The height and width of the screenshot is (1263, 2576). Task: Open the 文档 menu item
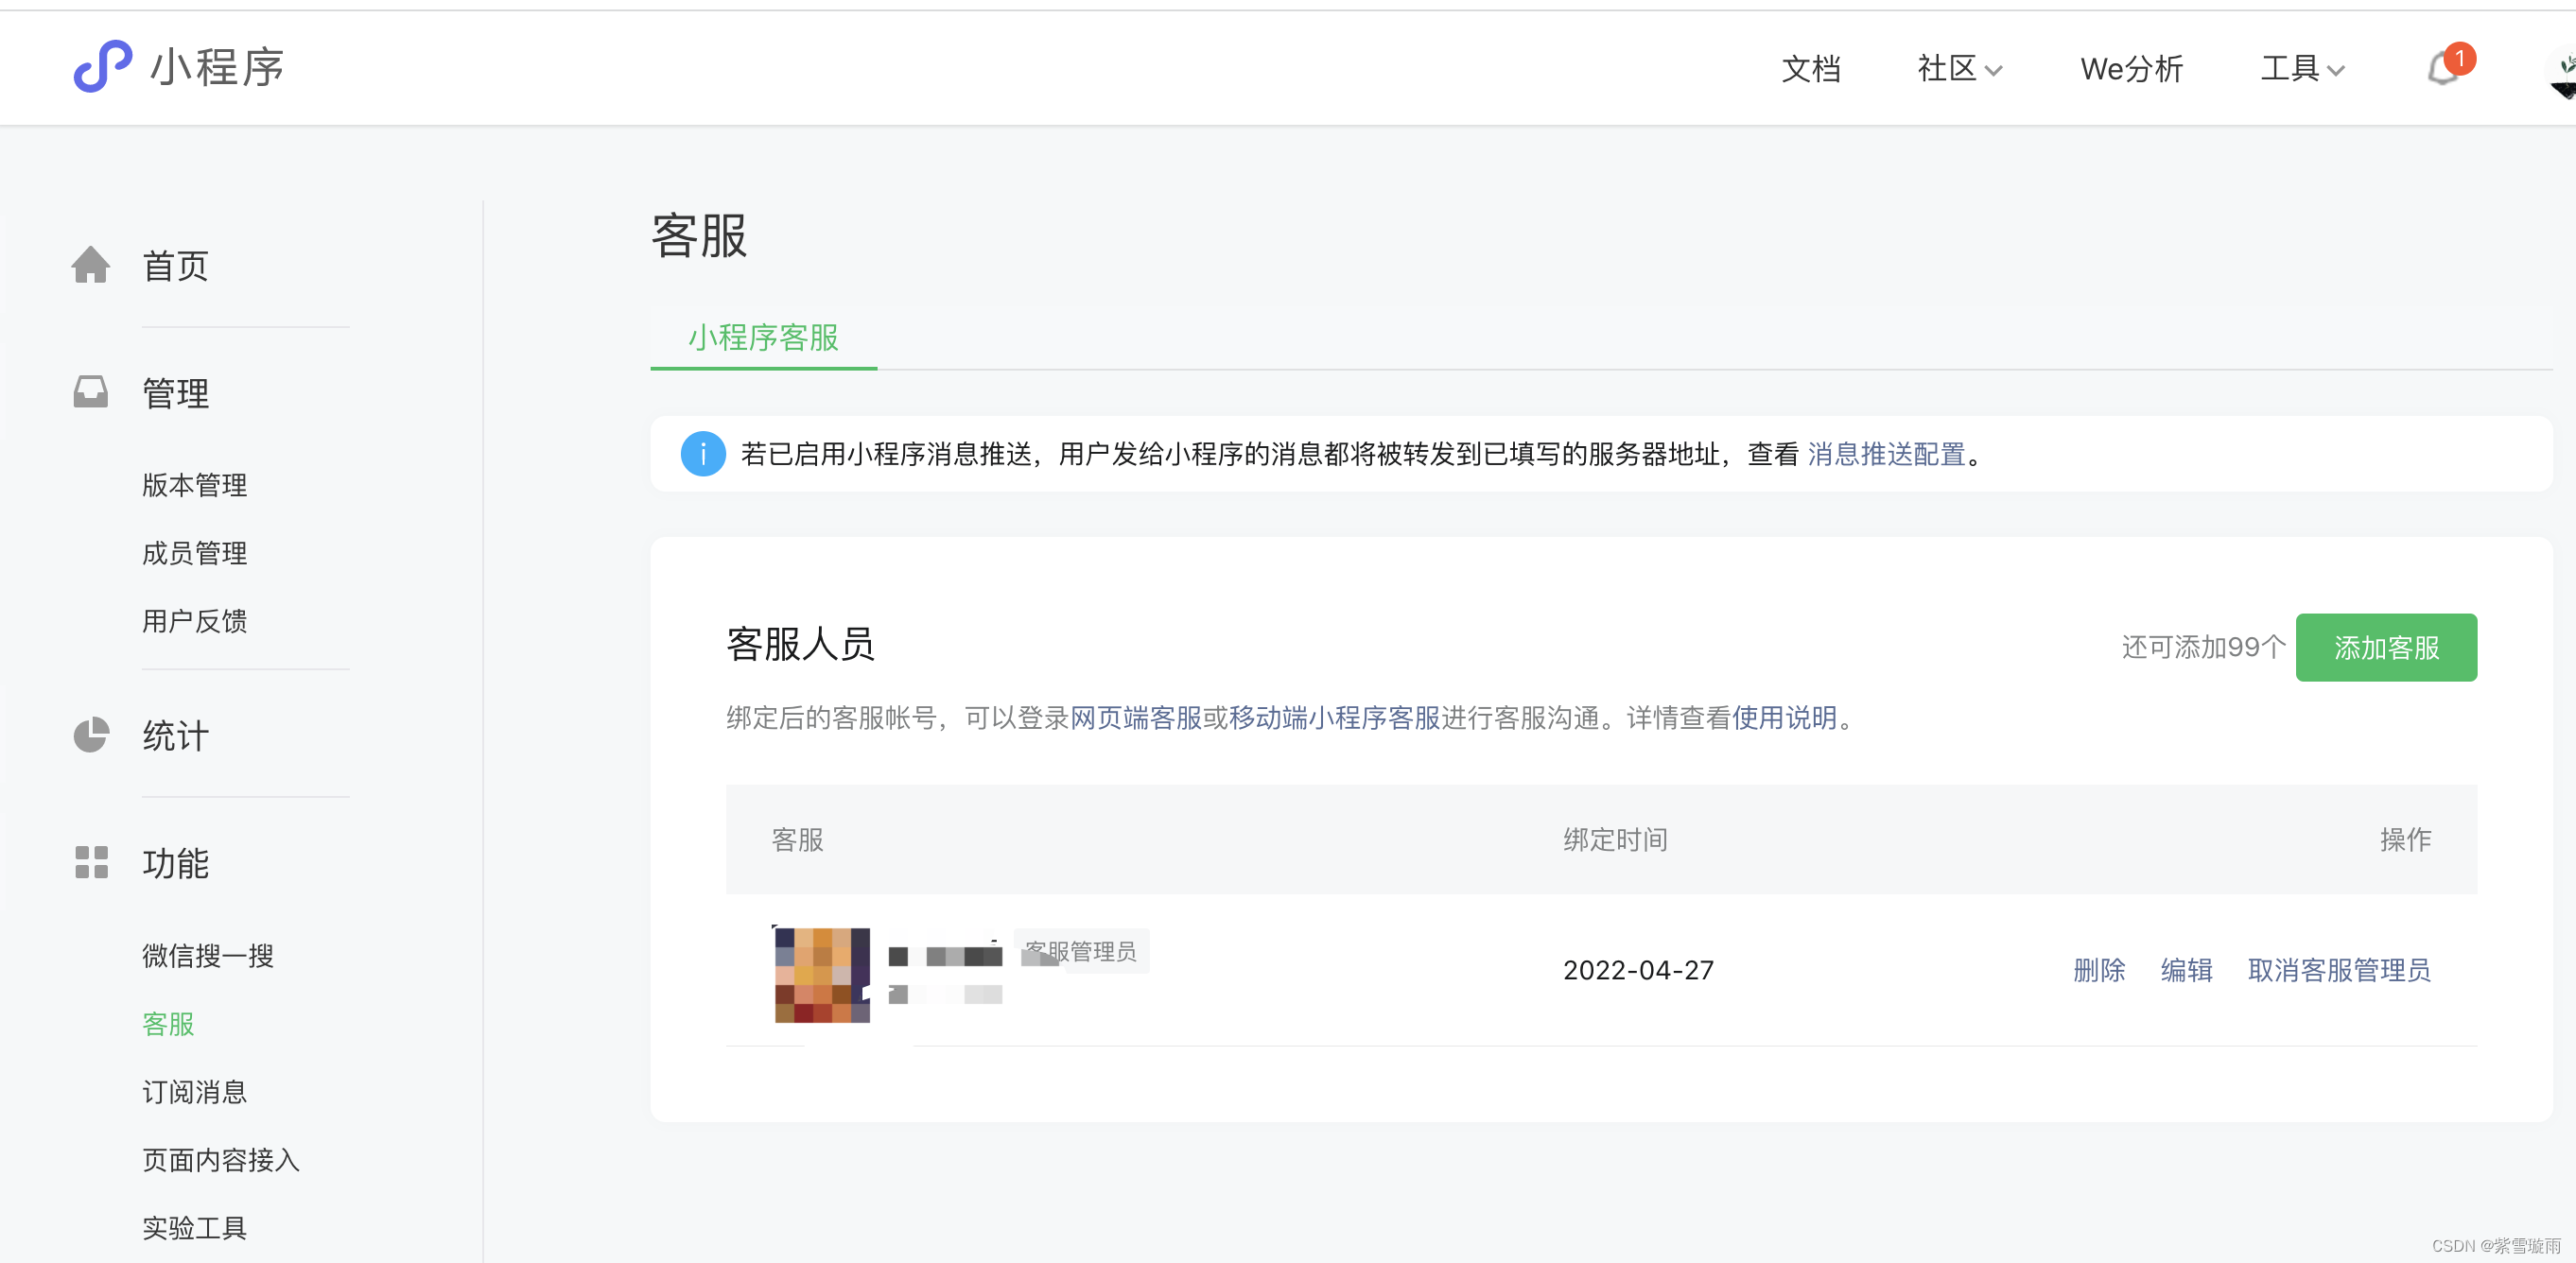point(1810,69)
